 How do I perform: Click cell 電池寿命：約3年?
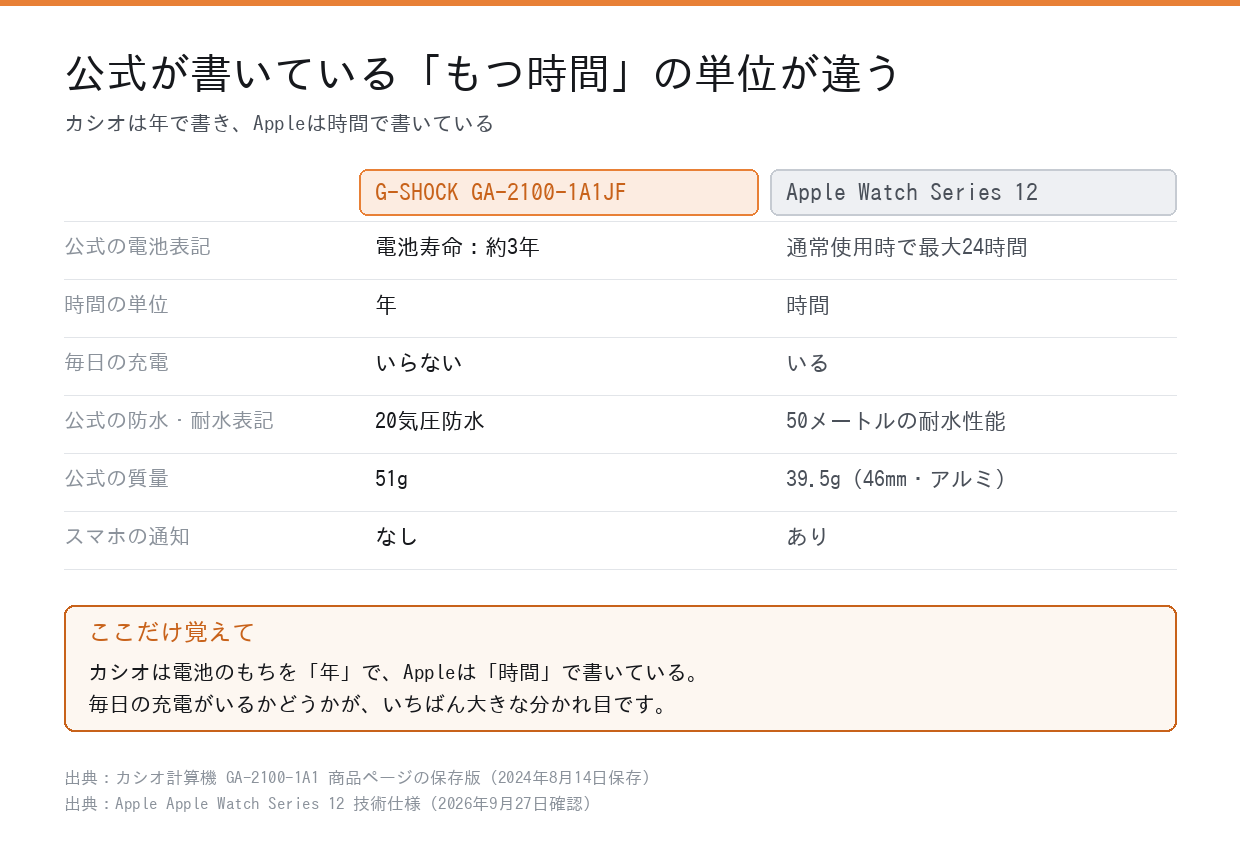(x=457, y=247)
